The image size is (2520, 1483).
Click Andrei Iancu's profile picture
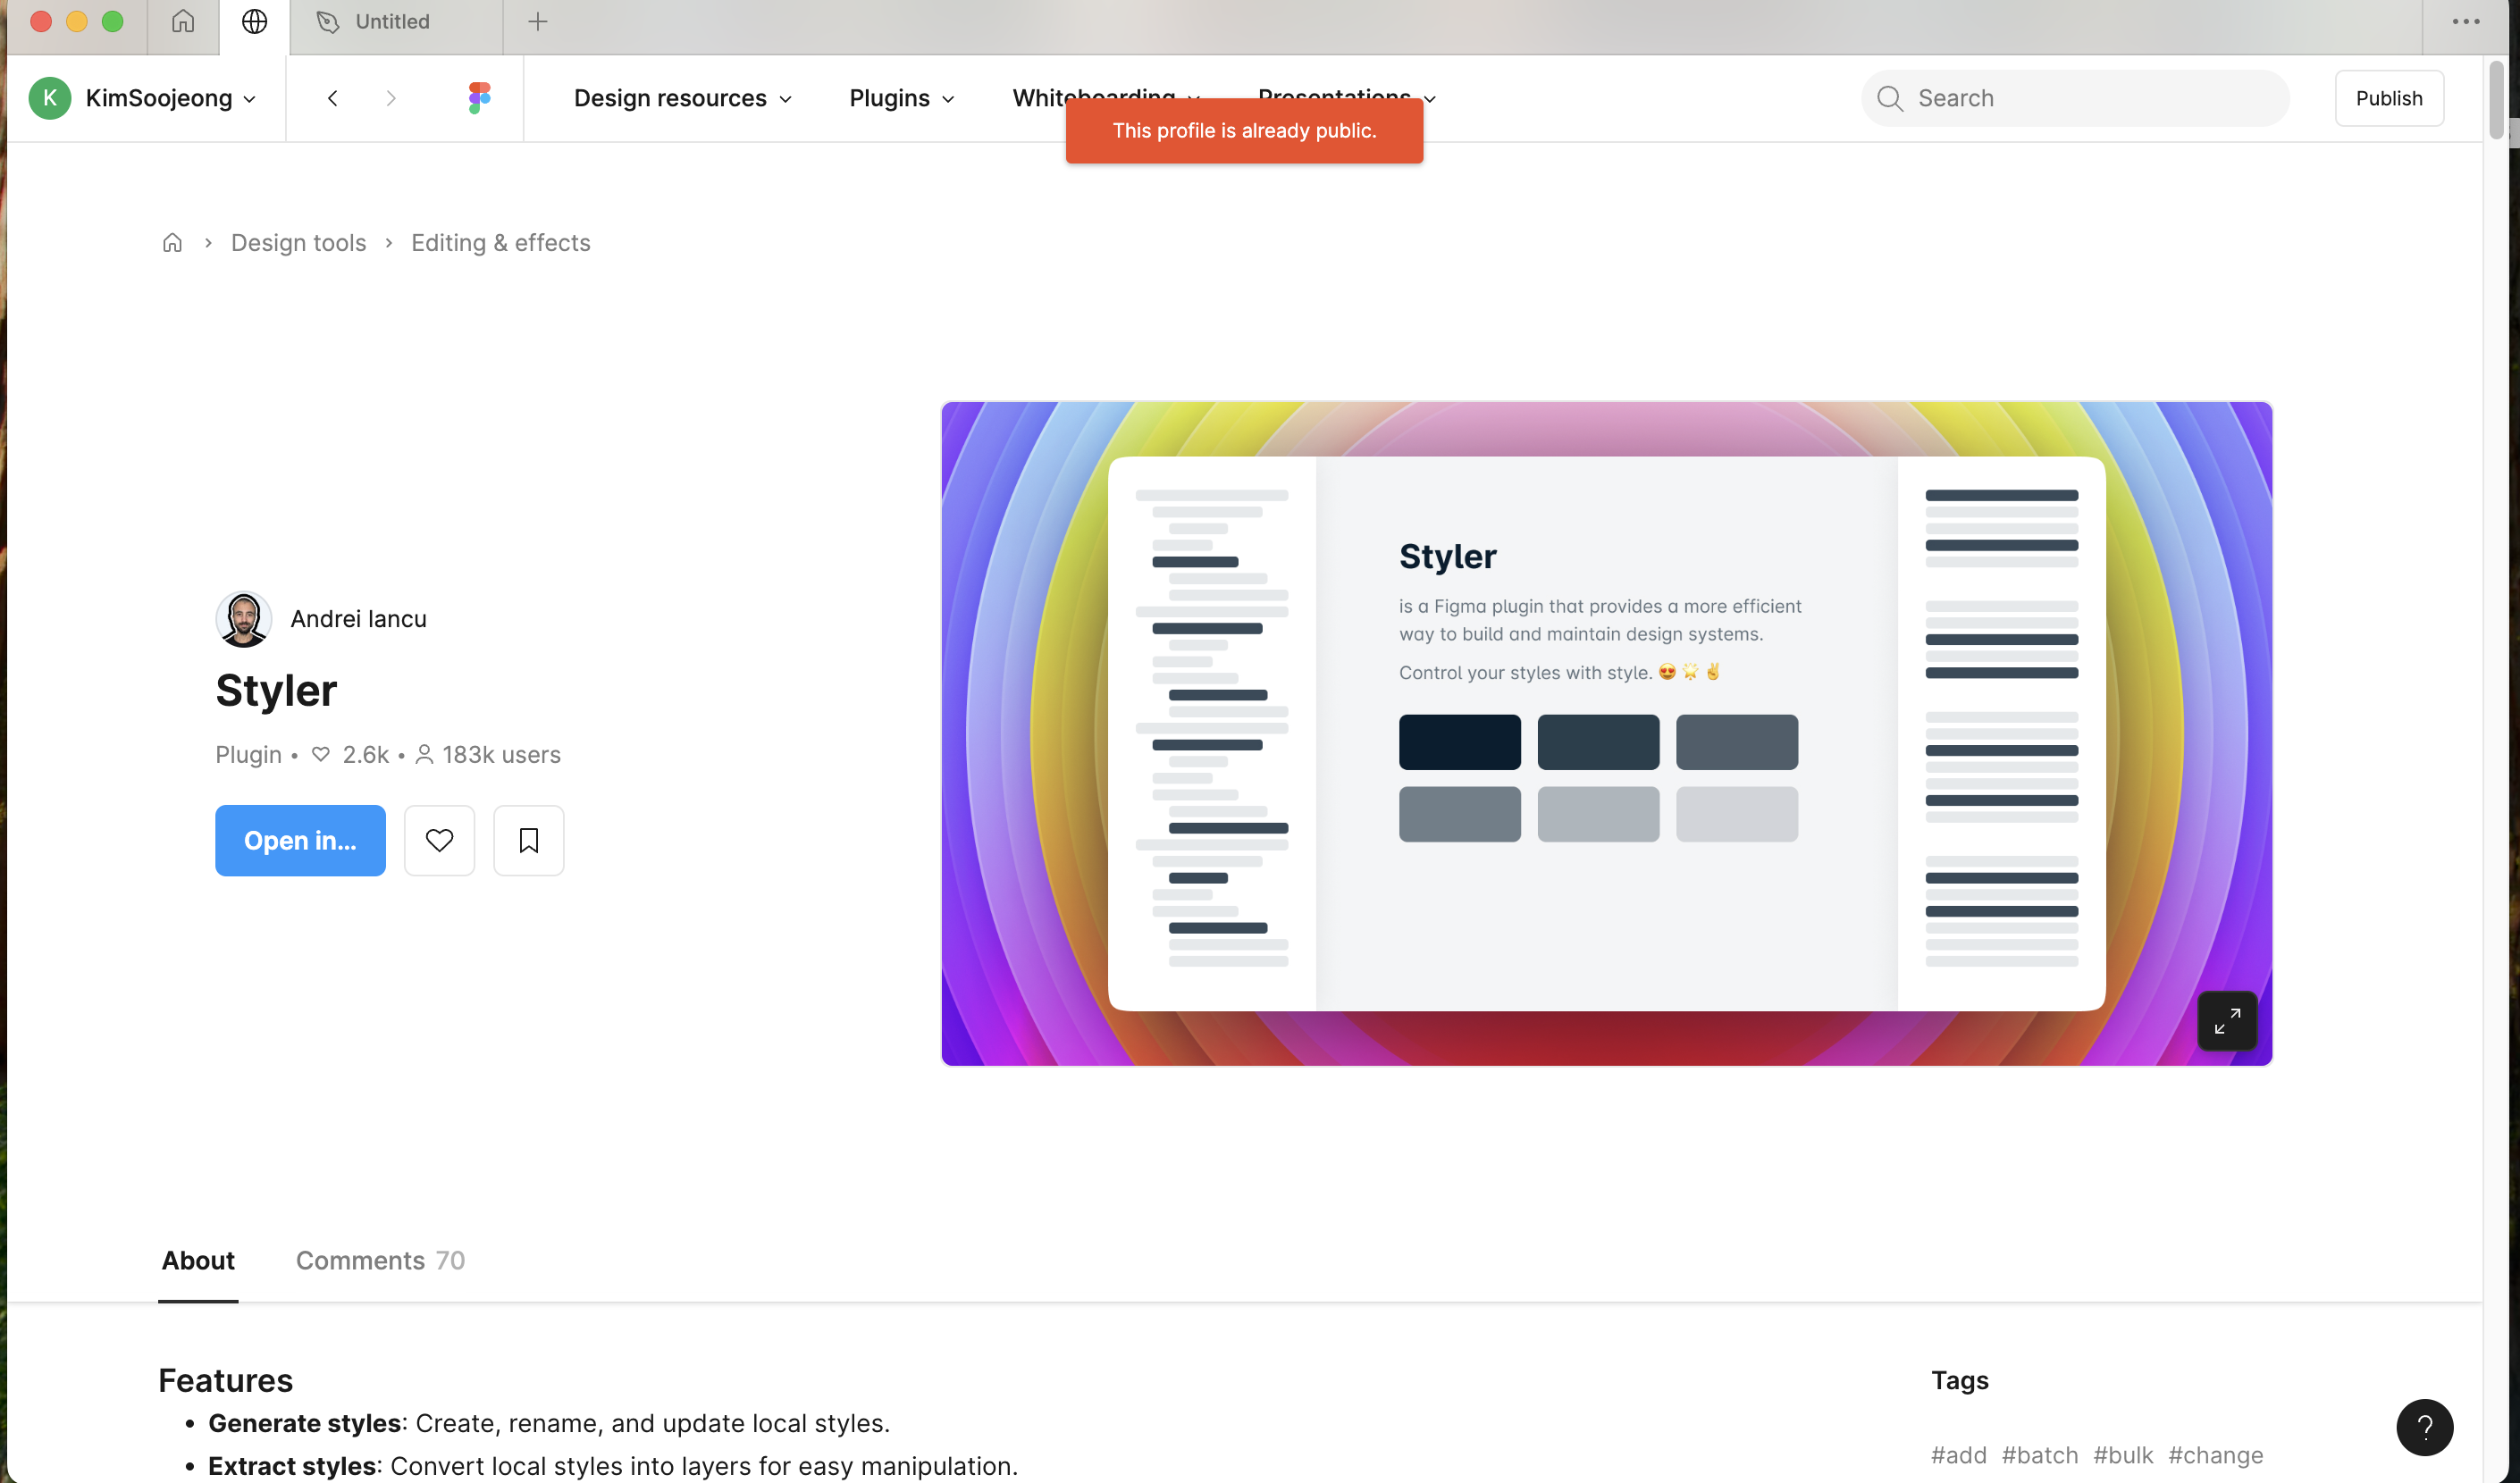coord(243,619)
